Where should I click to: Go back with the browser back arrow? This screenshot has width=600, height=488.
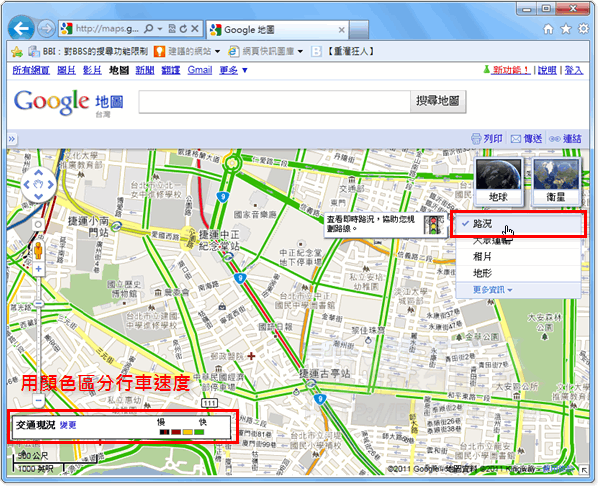(x=21, y=28)
